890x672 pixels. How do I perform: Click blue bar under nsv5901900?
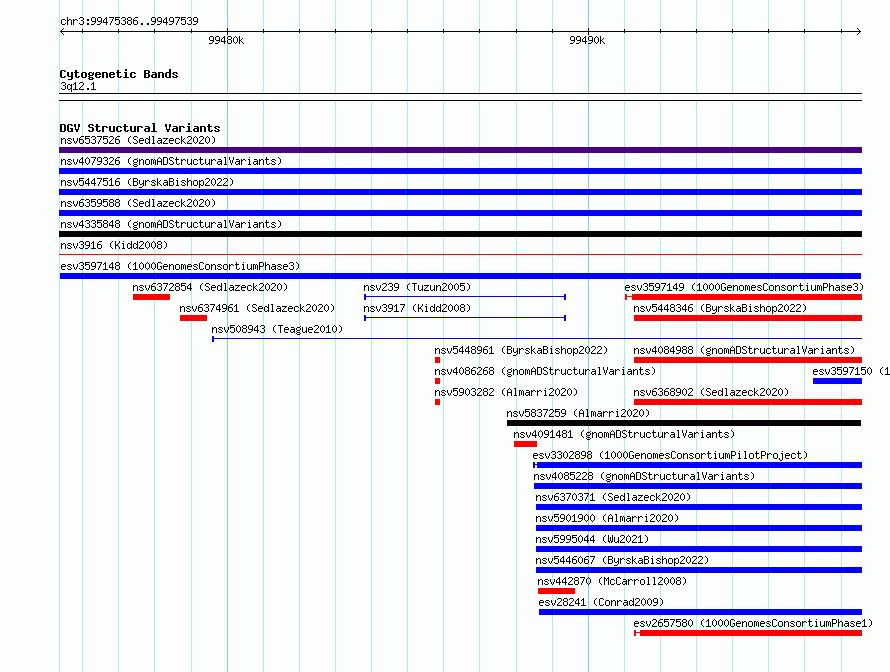pyautogui.click(x=699, y=528)
